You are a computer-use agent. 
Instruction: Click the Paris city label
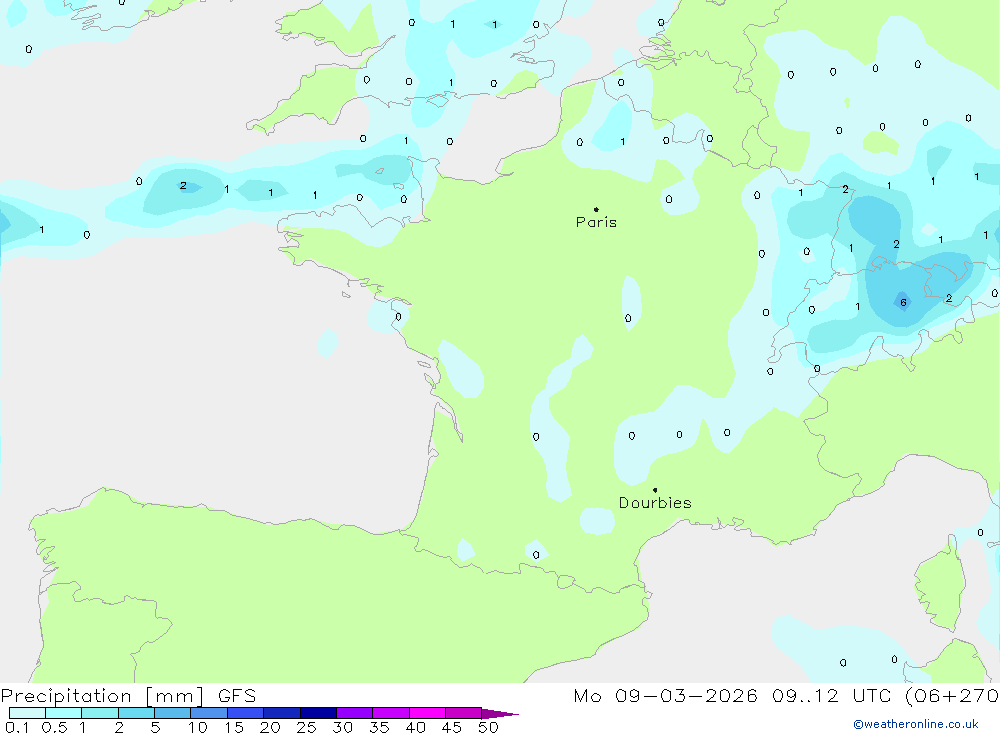click(x=596, y=222)
